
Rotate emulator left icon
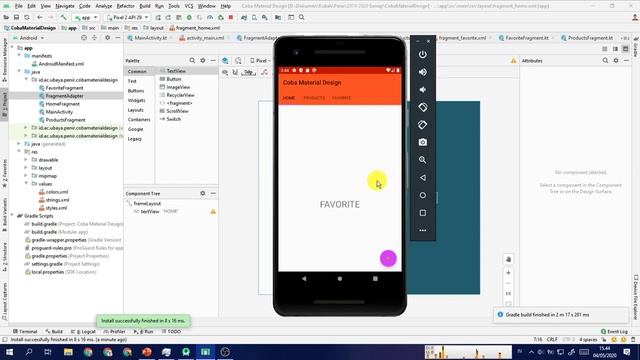point(422,107)
